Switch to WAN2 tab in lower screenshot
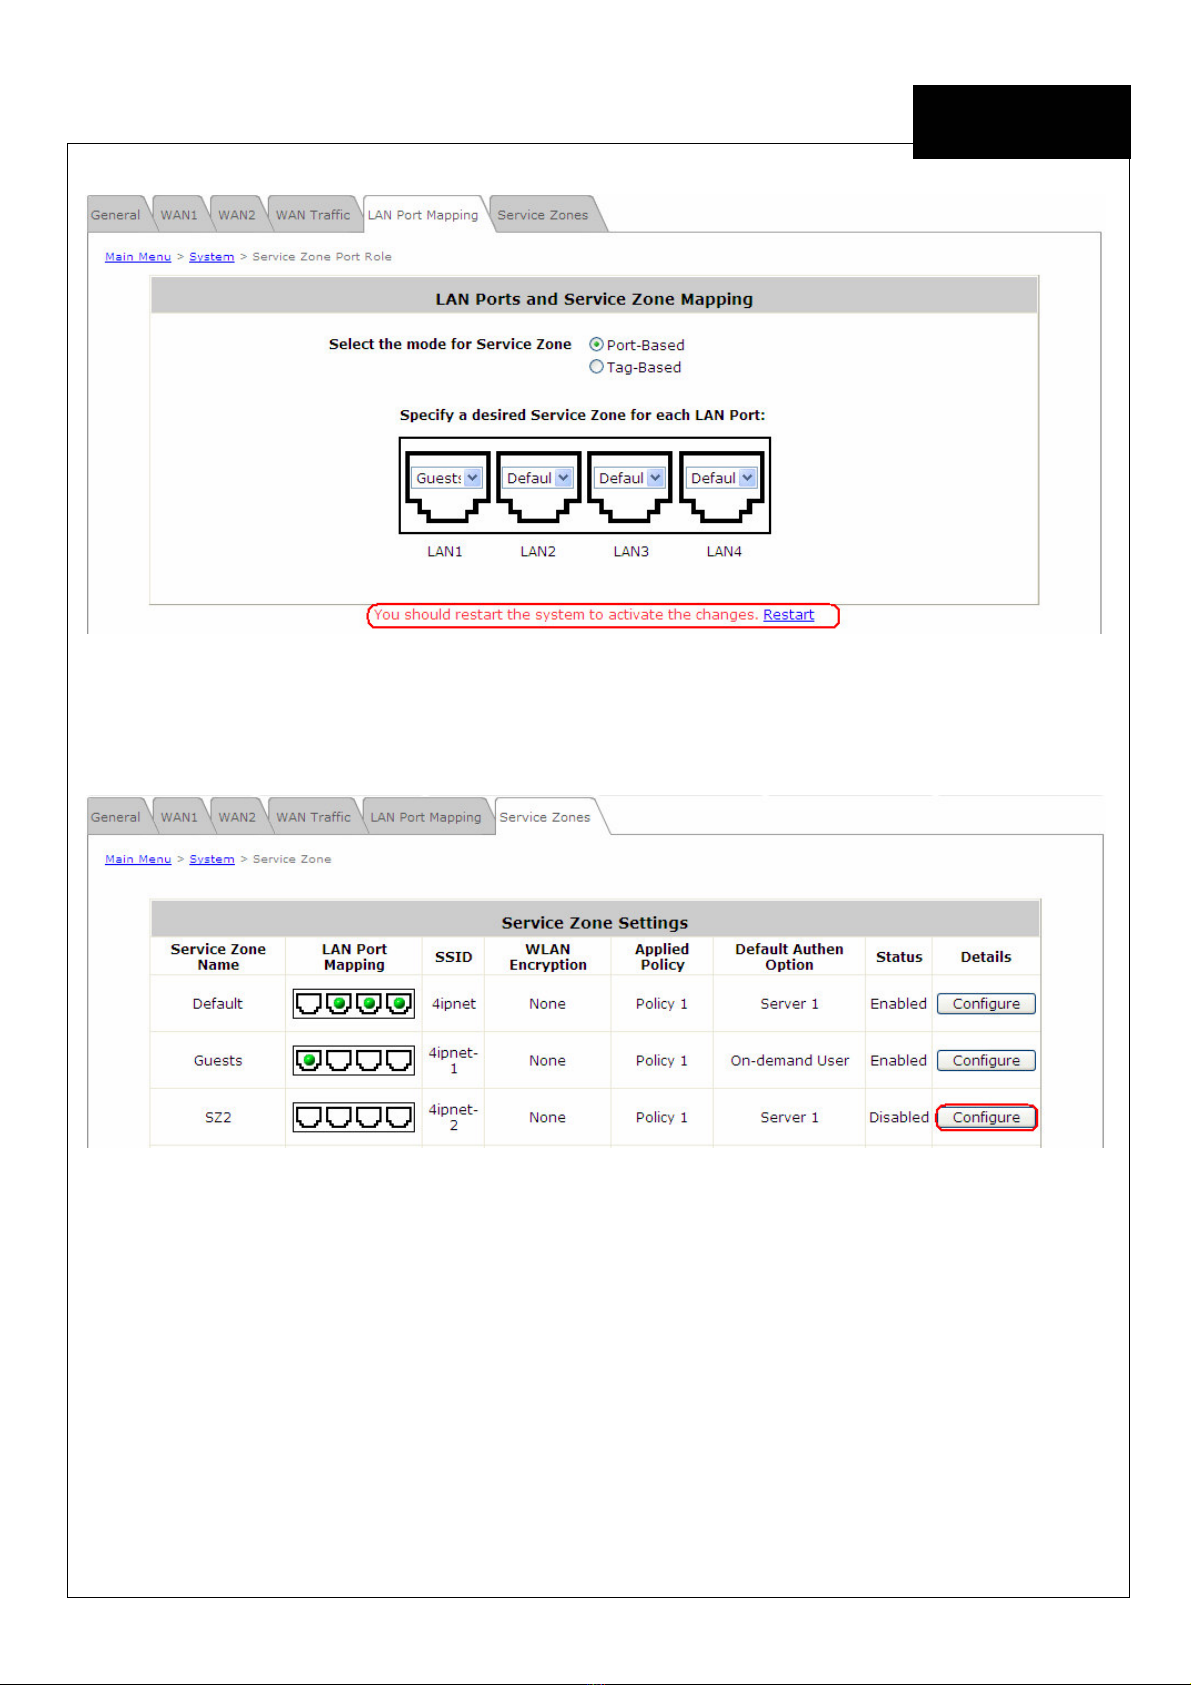The width and height of the screenshot is (1191, 1685). (237, 816)
